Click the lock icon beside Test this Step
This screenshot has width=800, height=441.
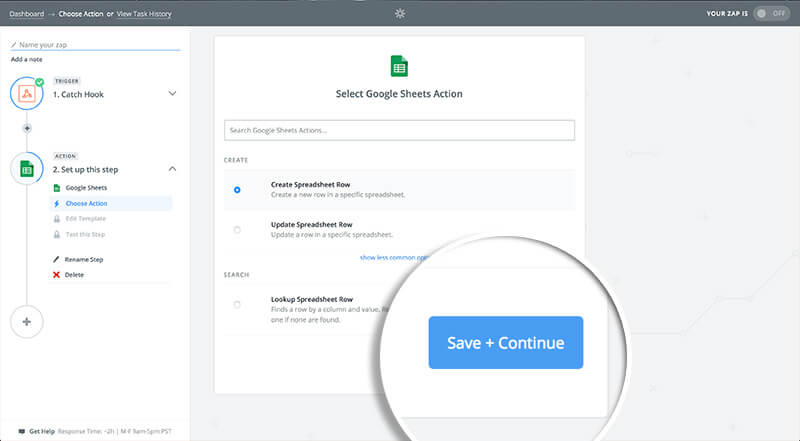tap(57, 234)
